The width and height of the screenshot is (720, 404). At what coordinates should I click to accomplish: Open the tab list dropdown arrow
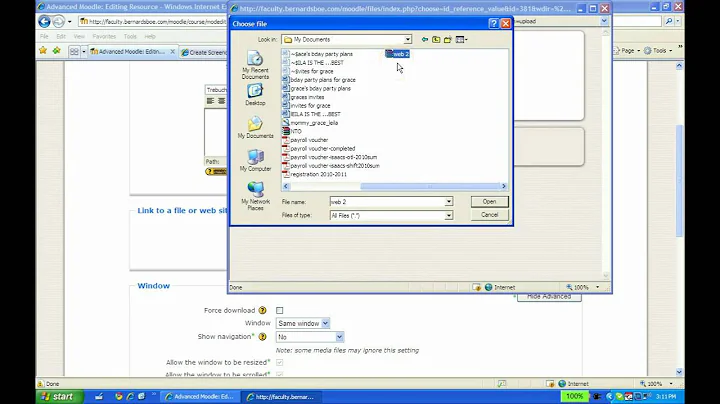point(84,51)
